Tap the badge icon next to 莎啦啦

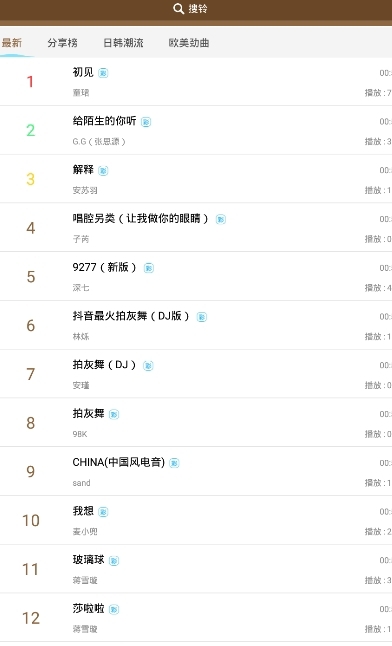(x=114, y=609)
